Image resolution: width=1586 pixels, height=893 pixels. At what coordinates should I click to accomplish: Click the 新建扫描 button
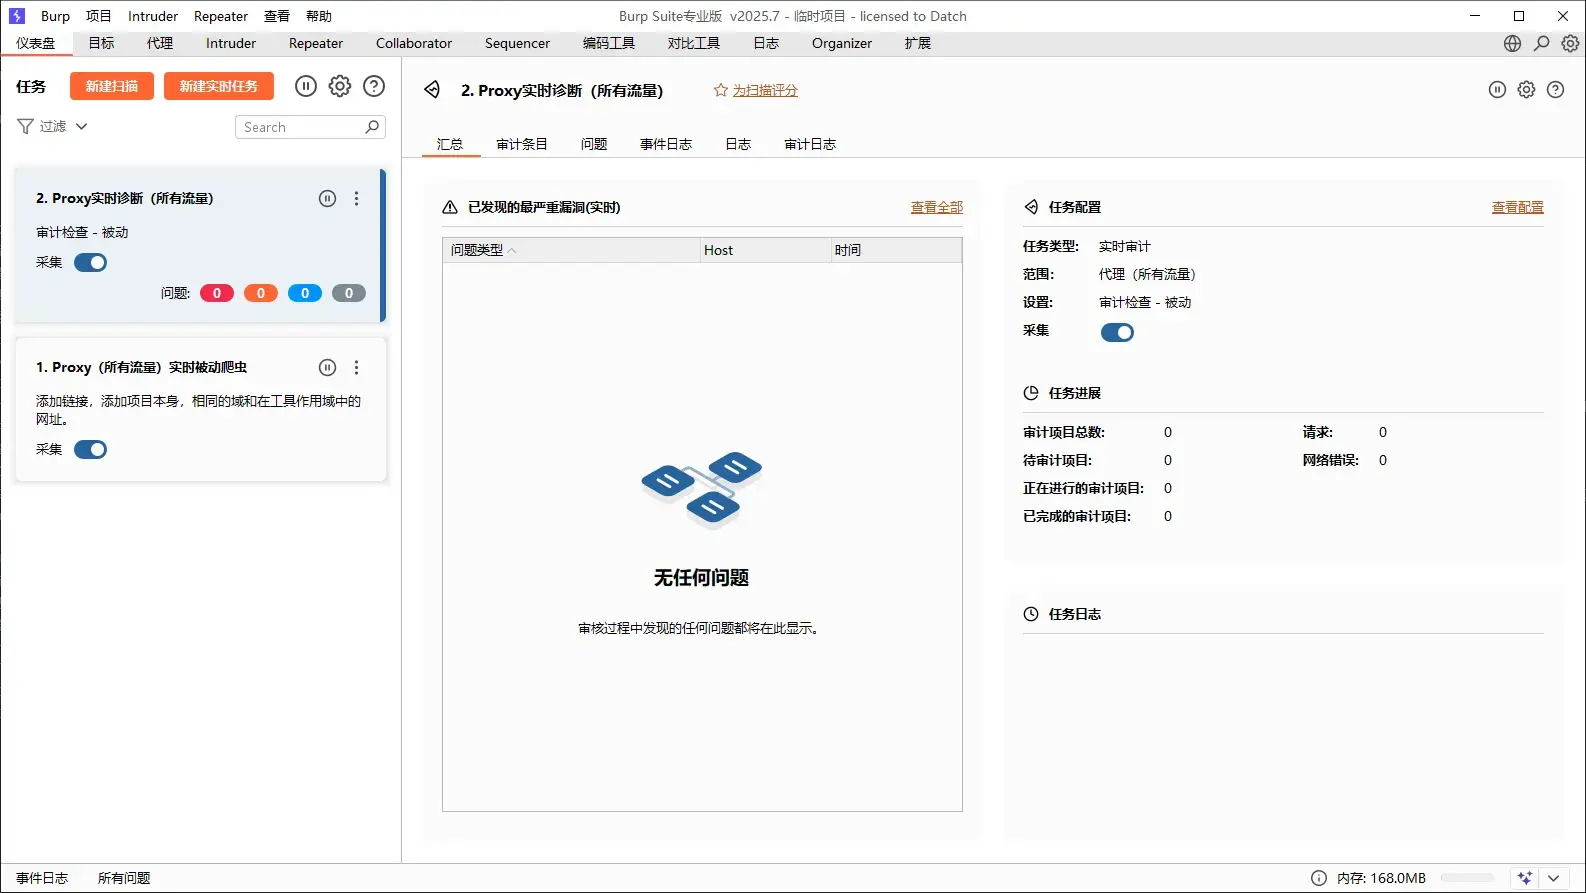(112, 86)
